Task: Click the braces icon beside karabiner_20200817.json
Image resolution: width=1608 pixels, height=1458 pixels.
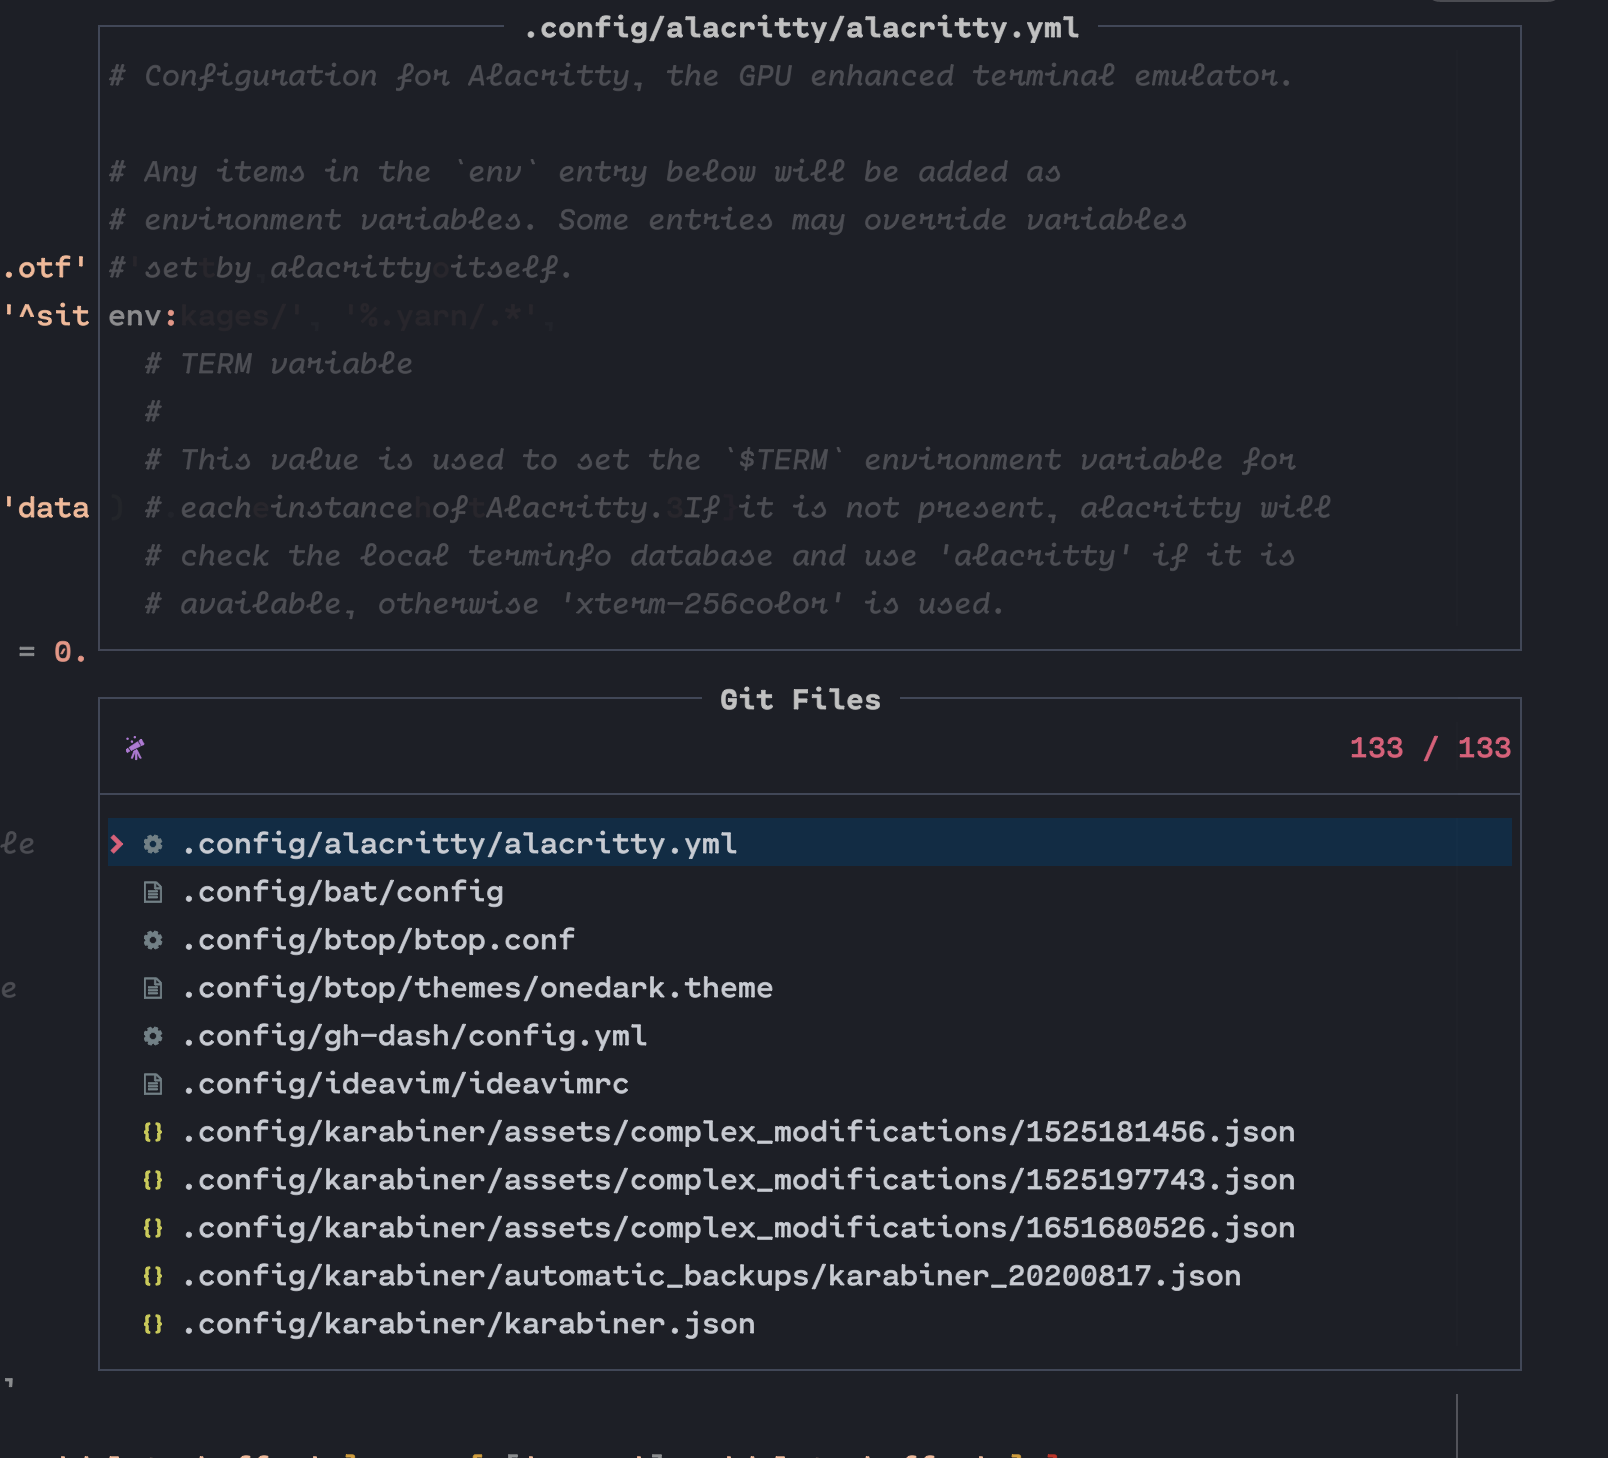Action: [x=151, y=1275]
